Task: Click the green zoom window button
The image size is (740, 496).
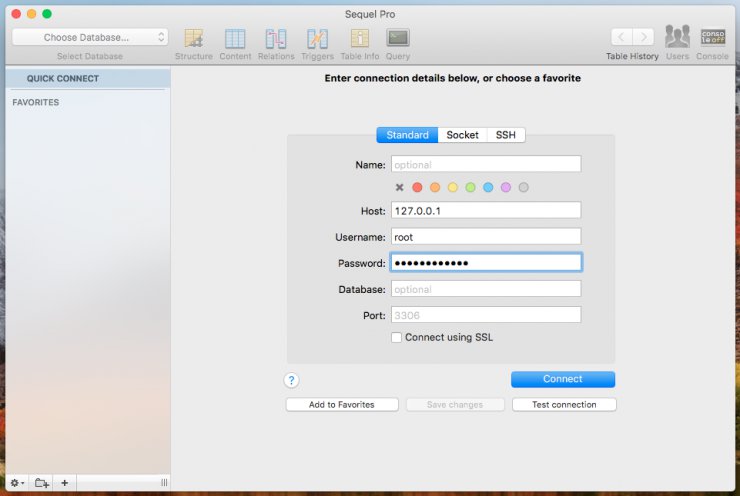Action: pos(47,14)
